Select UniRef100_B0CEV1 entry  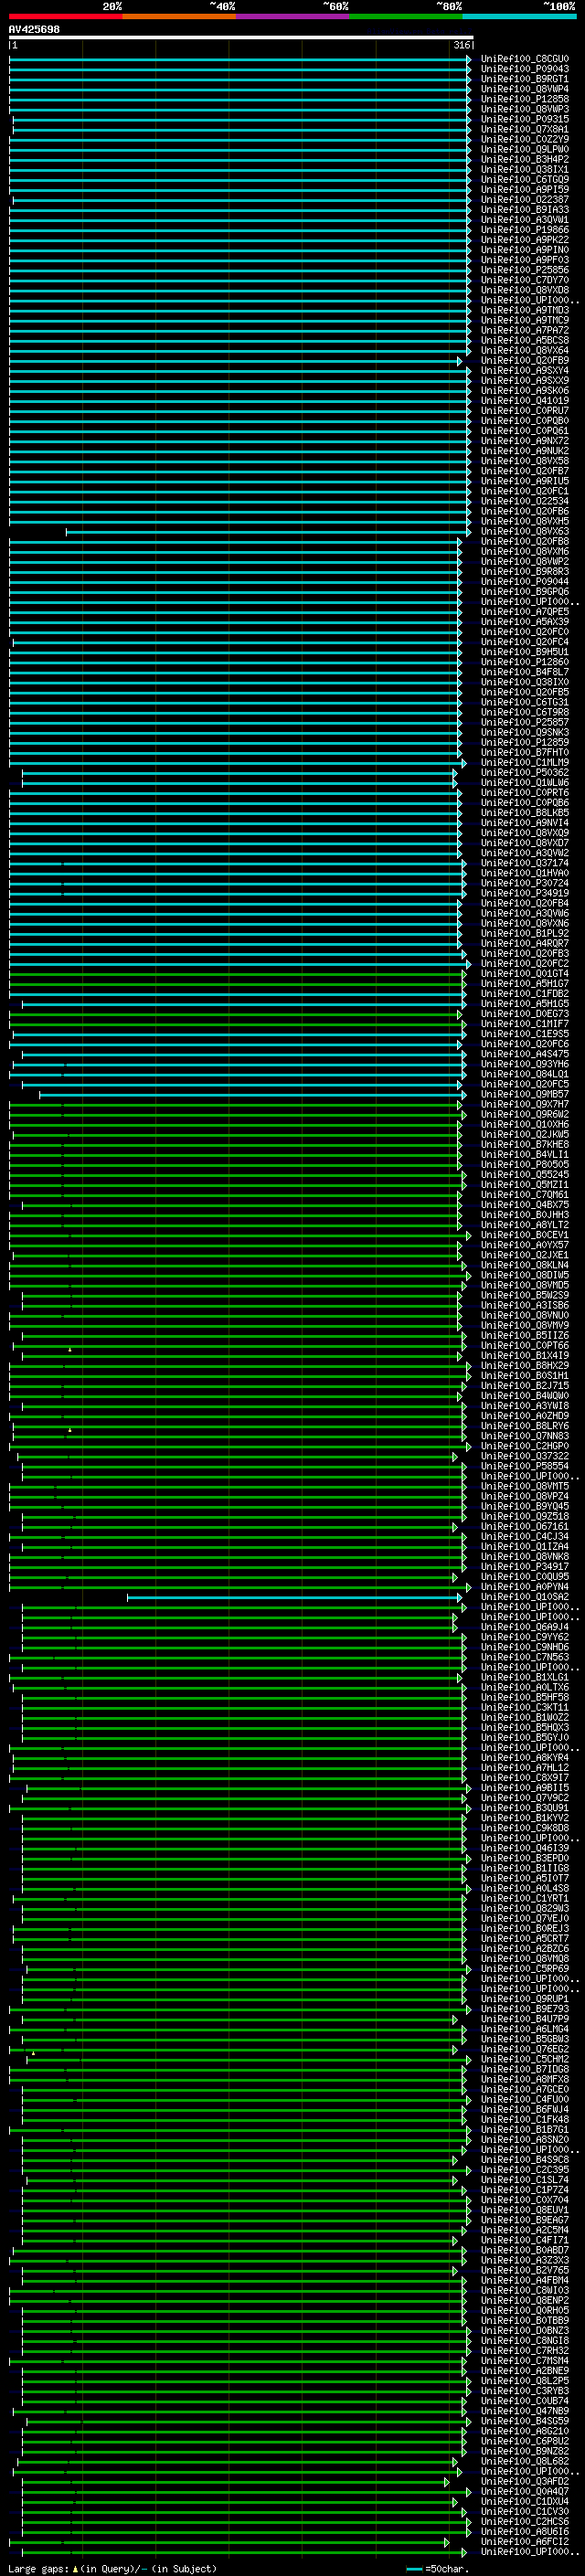tap(524, 1234)
